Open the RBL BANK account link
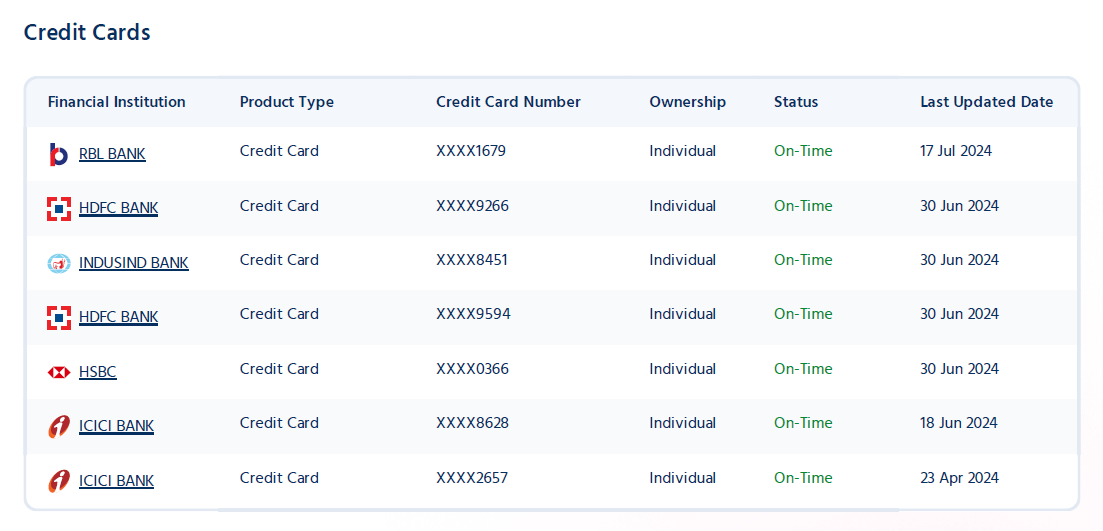This screenshot has width=1103, height=531. [113, 154]
